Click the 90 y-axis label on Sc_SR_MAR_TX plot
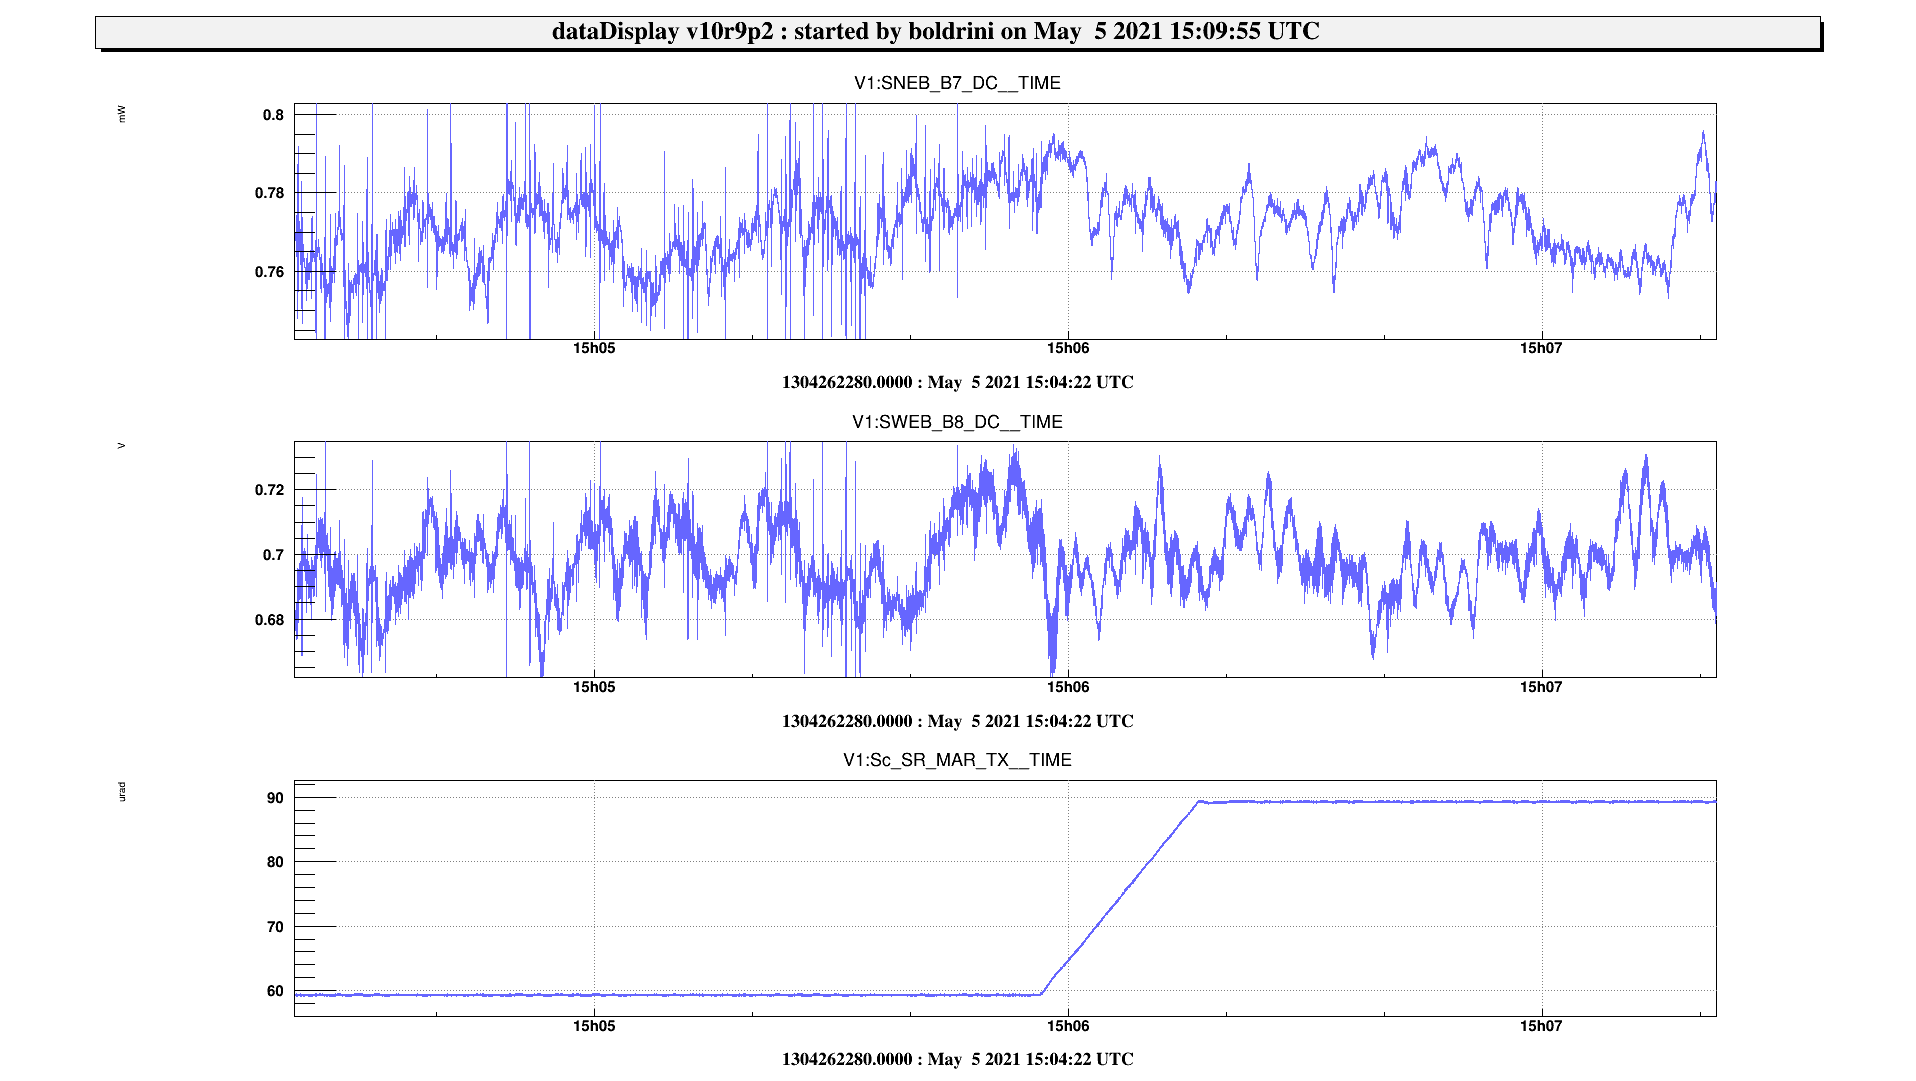Image resolution: width=1916 pixels, height=1081 pixels. coord(275,798)
